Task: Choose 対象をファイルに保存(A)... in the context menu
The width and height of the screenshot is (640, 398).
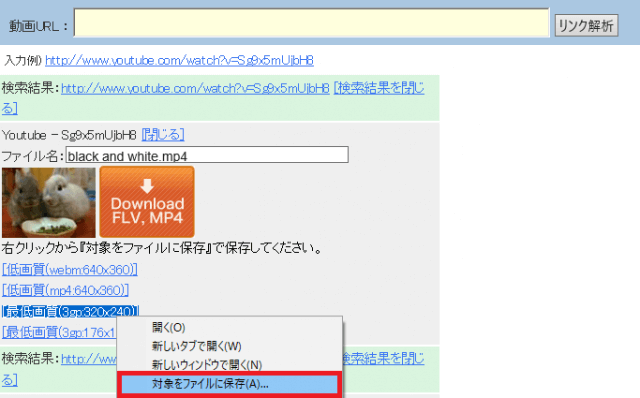Action: (x=229, y=384)
